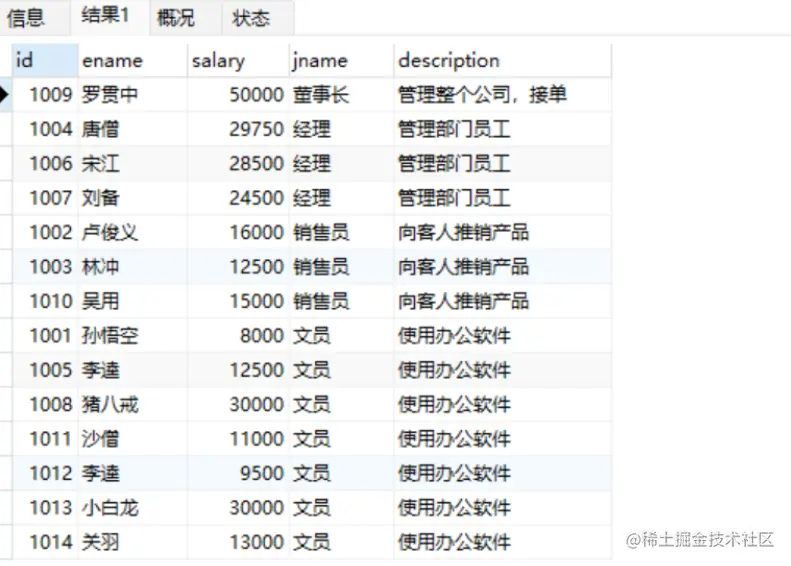
Task: Select id cell 1008
Action: [45, 404]
